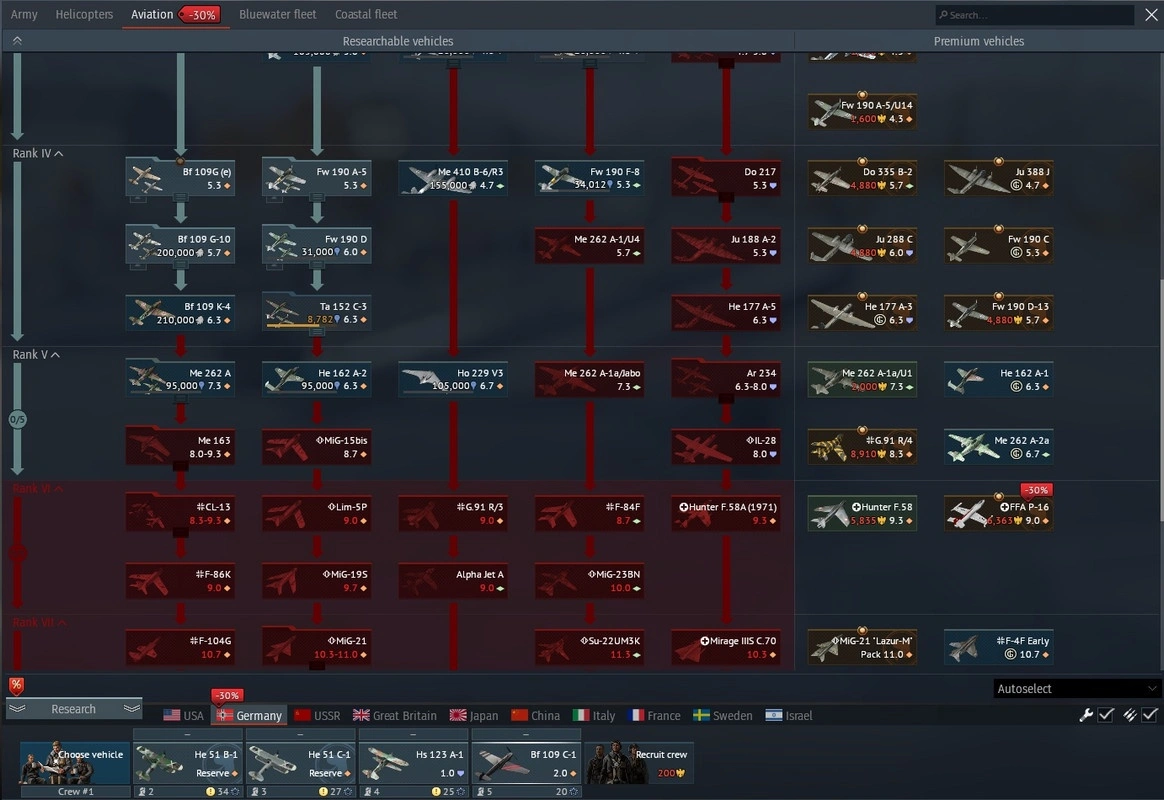Collapse the Rank V section
This screenshot has width=1164, height=800.
tap(56, 355)
